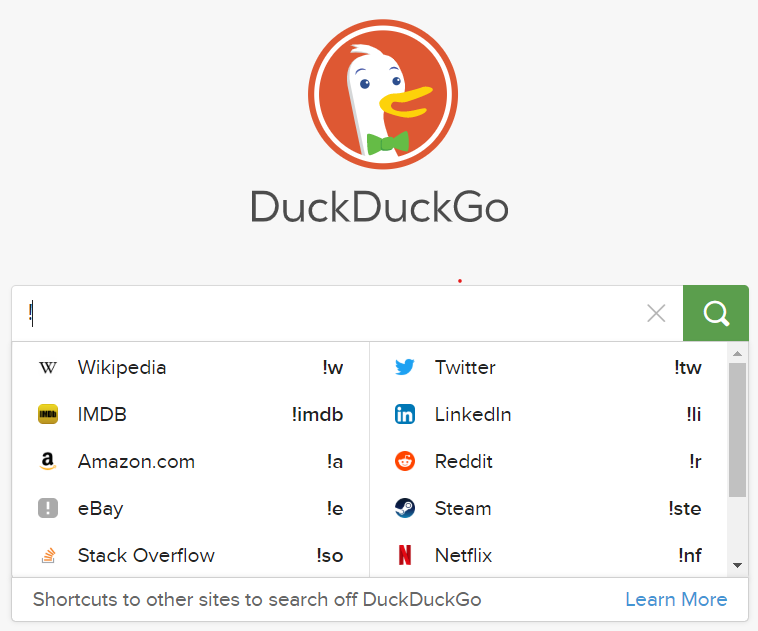
Task: Click the suggestions list scrollbar thumb
Action: (x=737, y=430)
